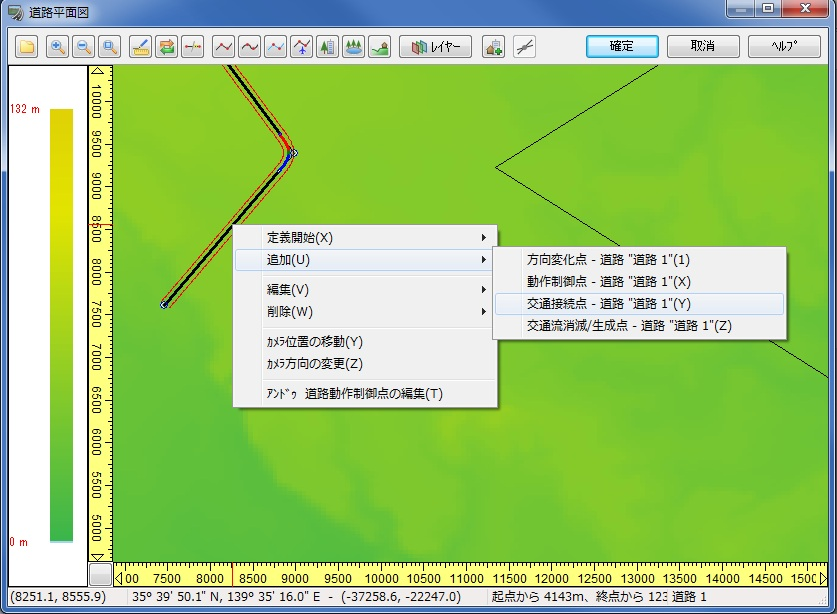The width and height of the screenshot is (837, 614).
Task: Select the blue polyline with red points icon
Action: pyautogui.click(x=275, y=46)
